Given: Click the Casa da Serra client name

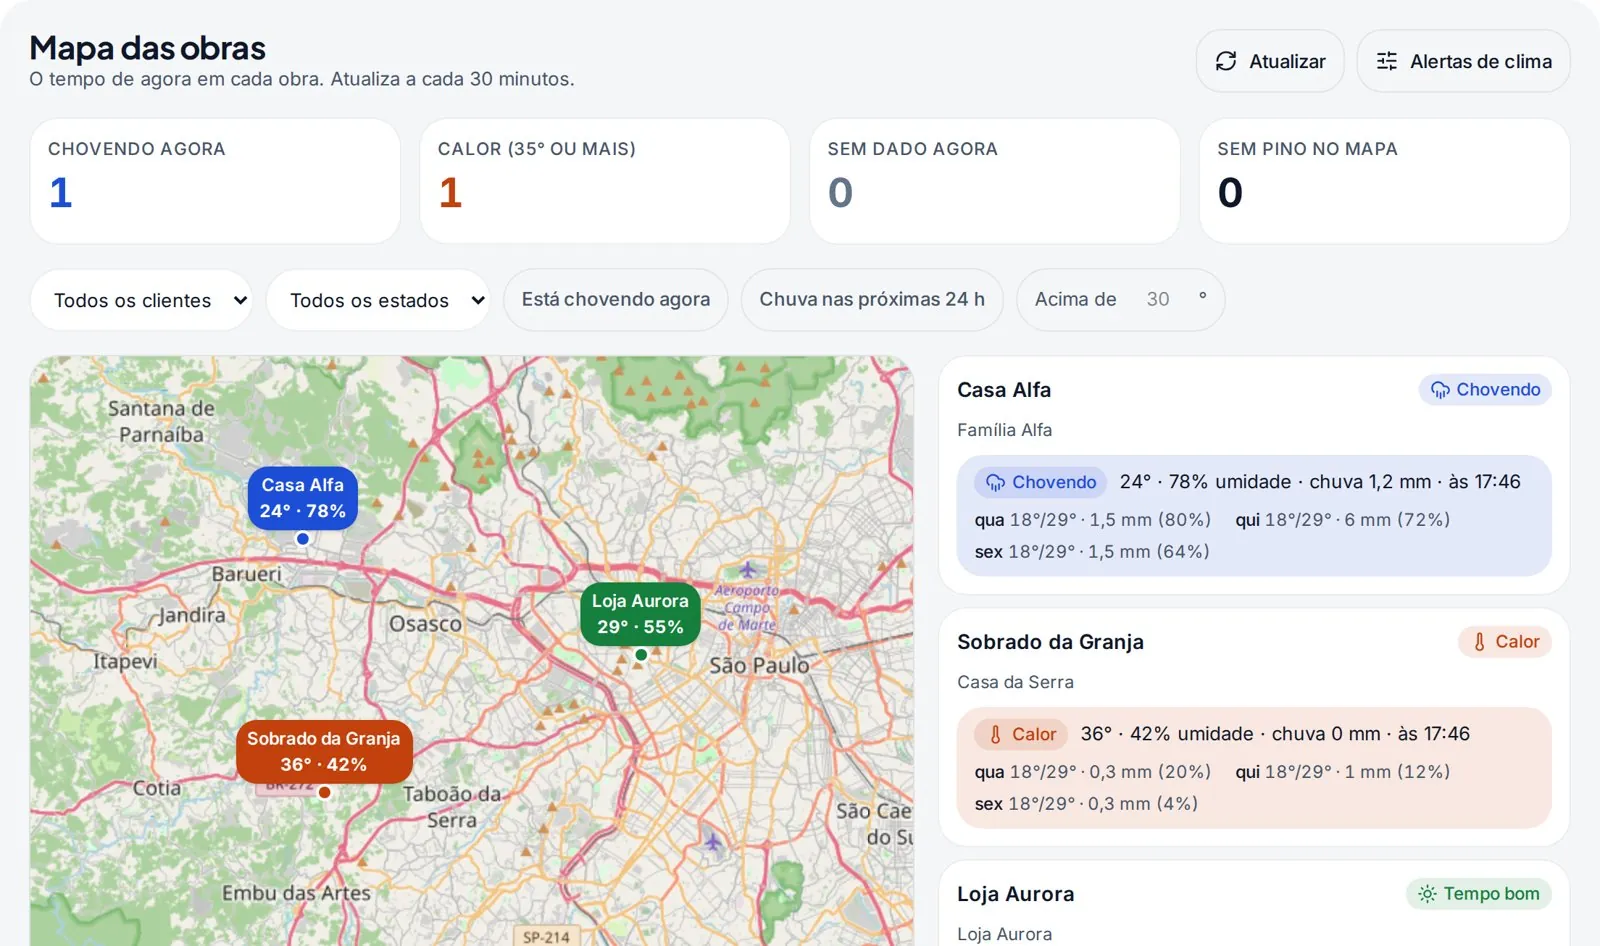Looking at the screenshot, I should click(x=1015, y=682).
